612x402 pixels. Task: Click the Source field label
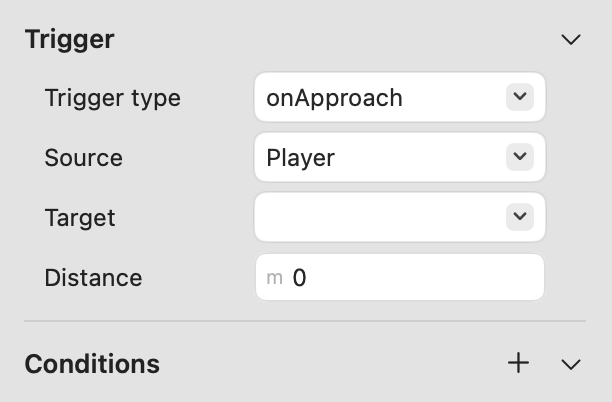pyautogui.click(x=84, y=158)
